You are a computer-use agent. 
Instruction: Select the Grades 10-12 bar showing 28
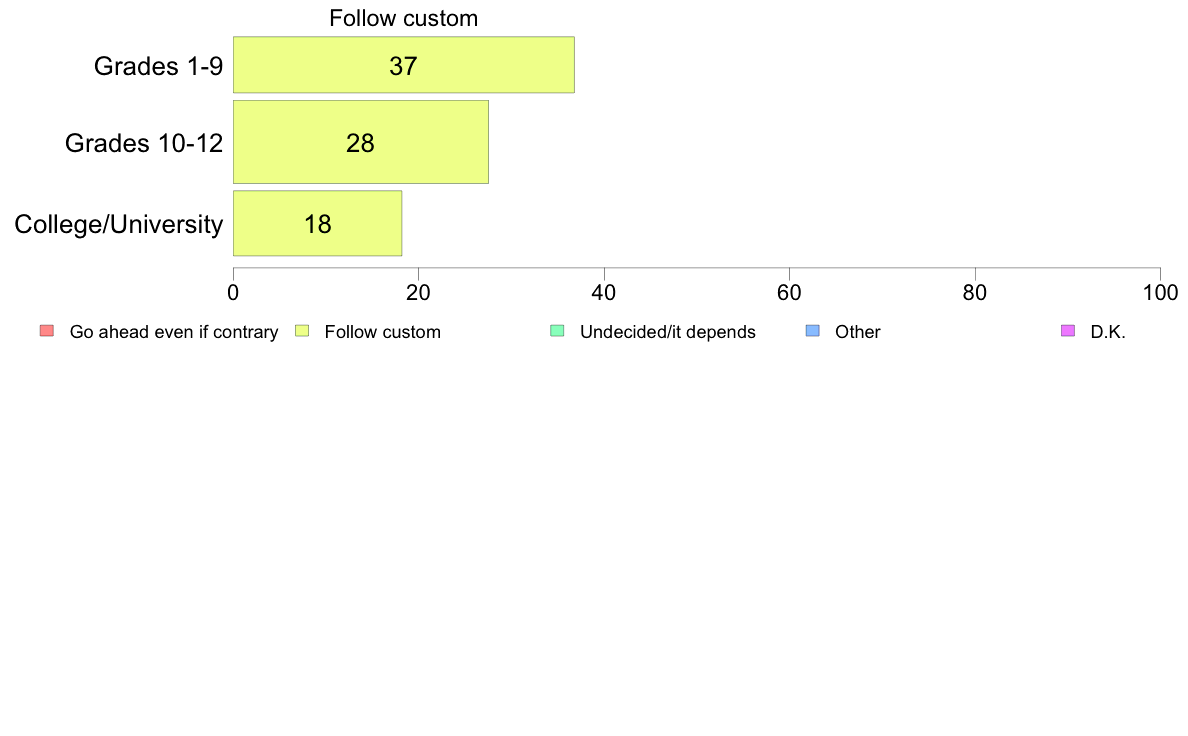[x=361, y=143]
